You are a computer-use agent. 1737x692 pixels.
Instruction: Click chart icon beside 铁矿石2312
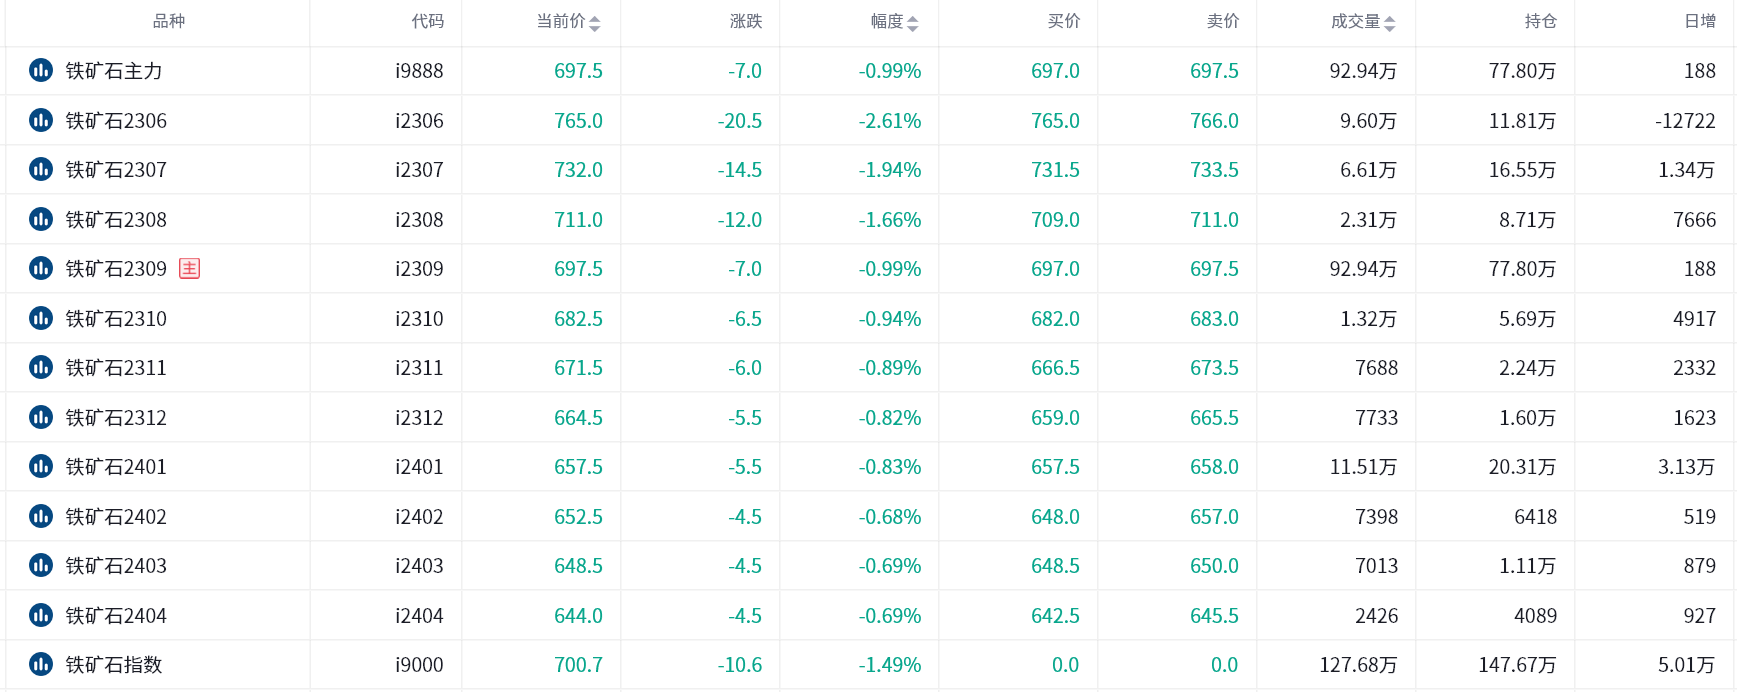pyautogui.click(x=41, y=418)
